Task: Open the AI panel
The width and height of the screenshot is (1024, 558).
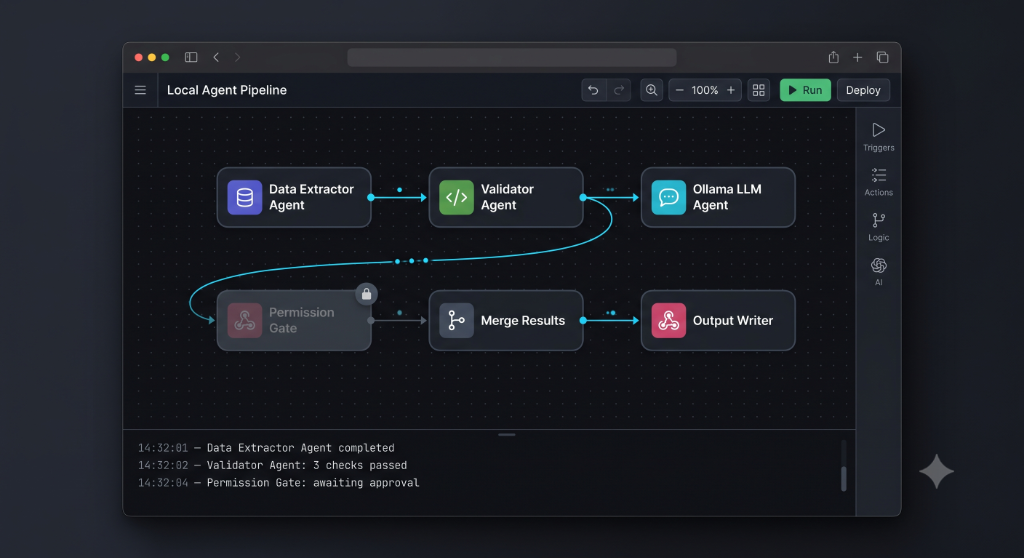Action: (878, 272)
